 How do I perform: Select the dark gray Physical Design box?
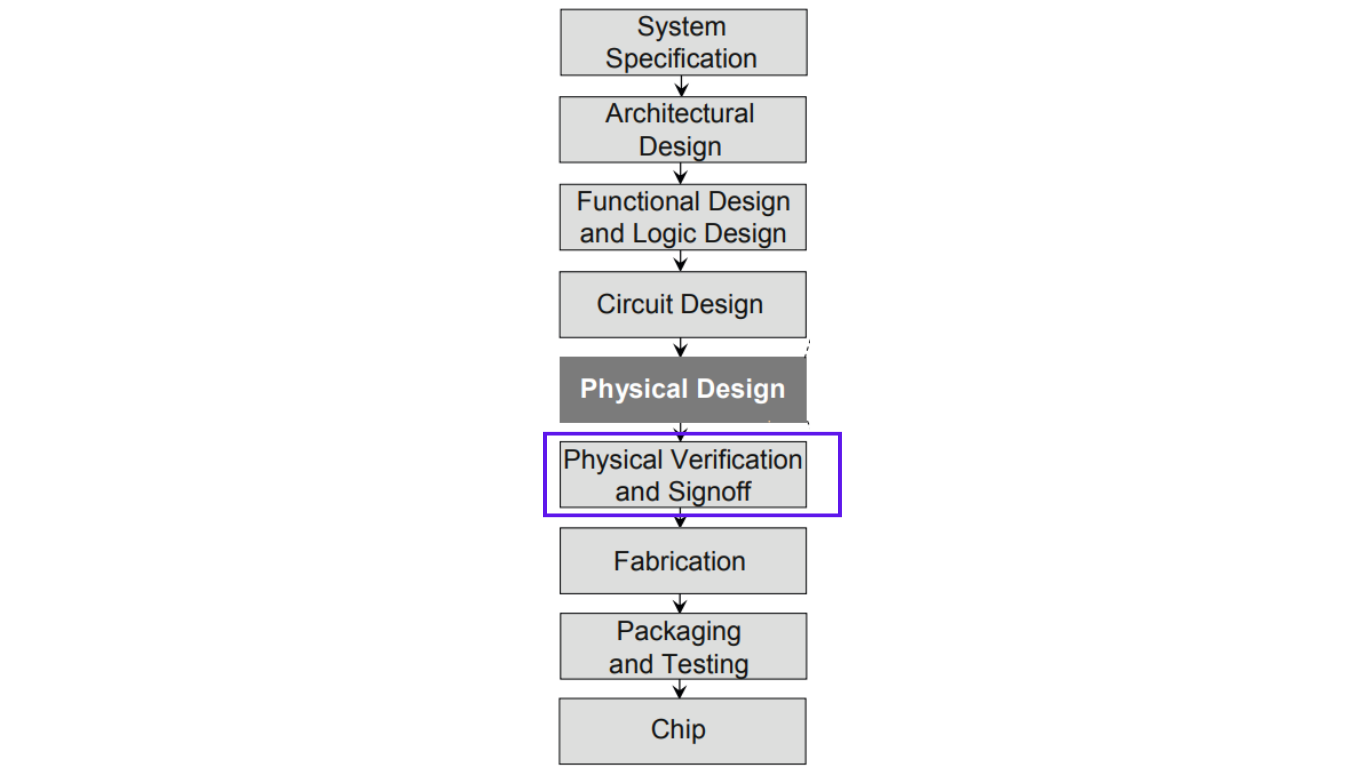pos(682,389)
